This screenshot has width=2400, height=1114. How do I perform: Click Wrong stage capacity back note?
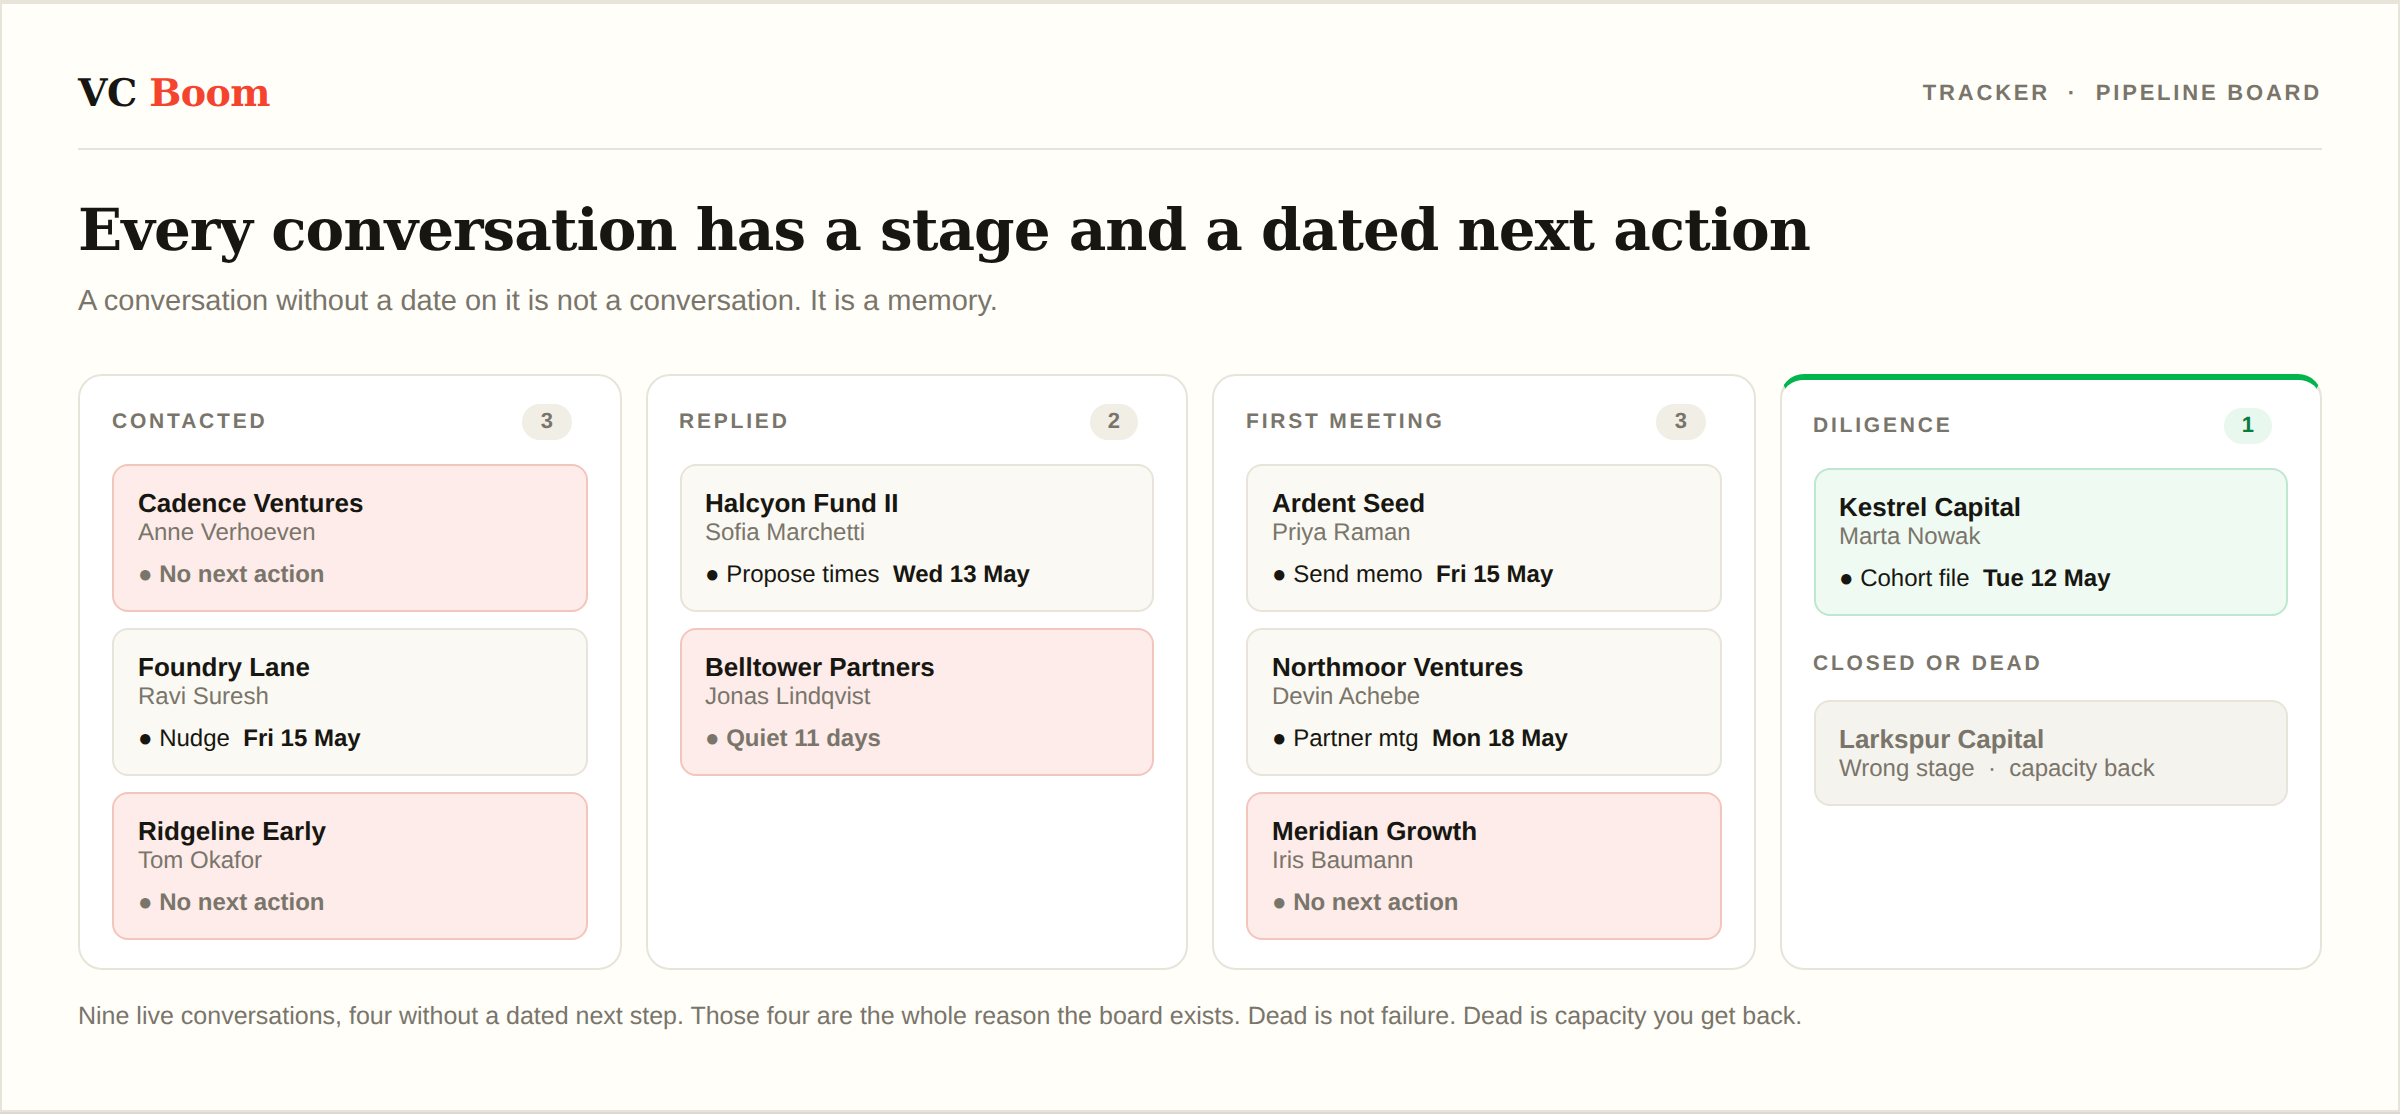click(1997, 768)
